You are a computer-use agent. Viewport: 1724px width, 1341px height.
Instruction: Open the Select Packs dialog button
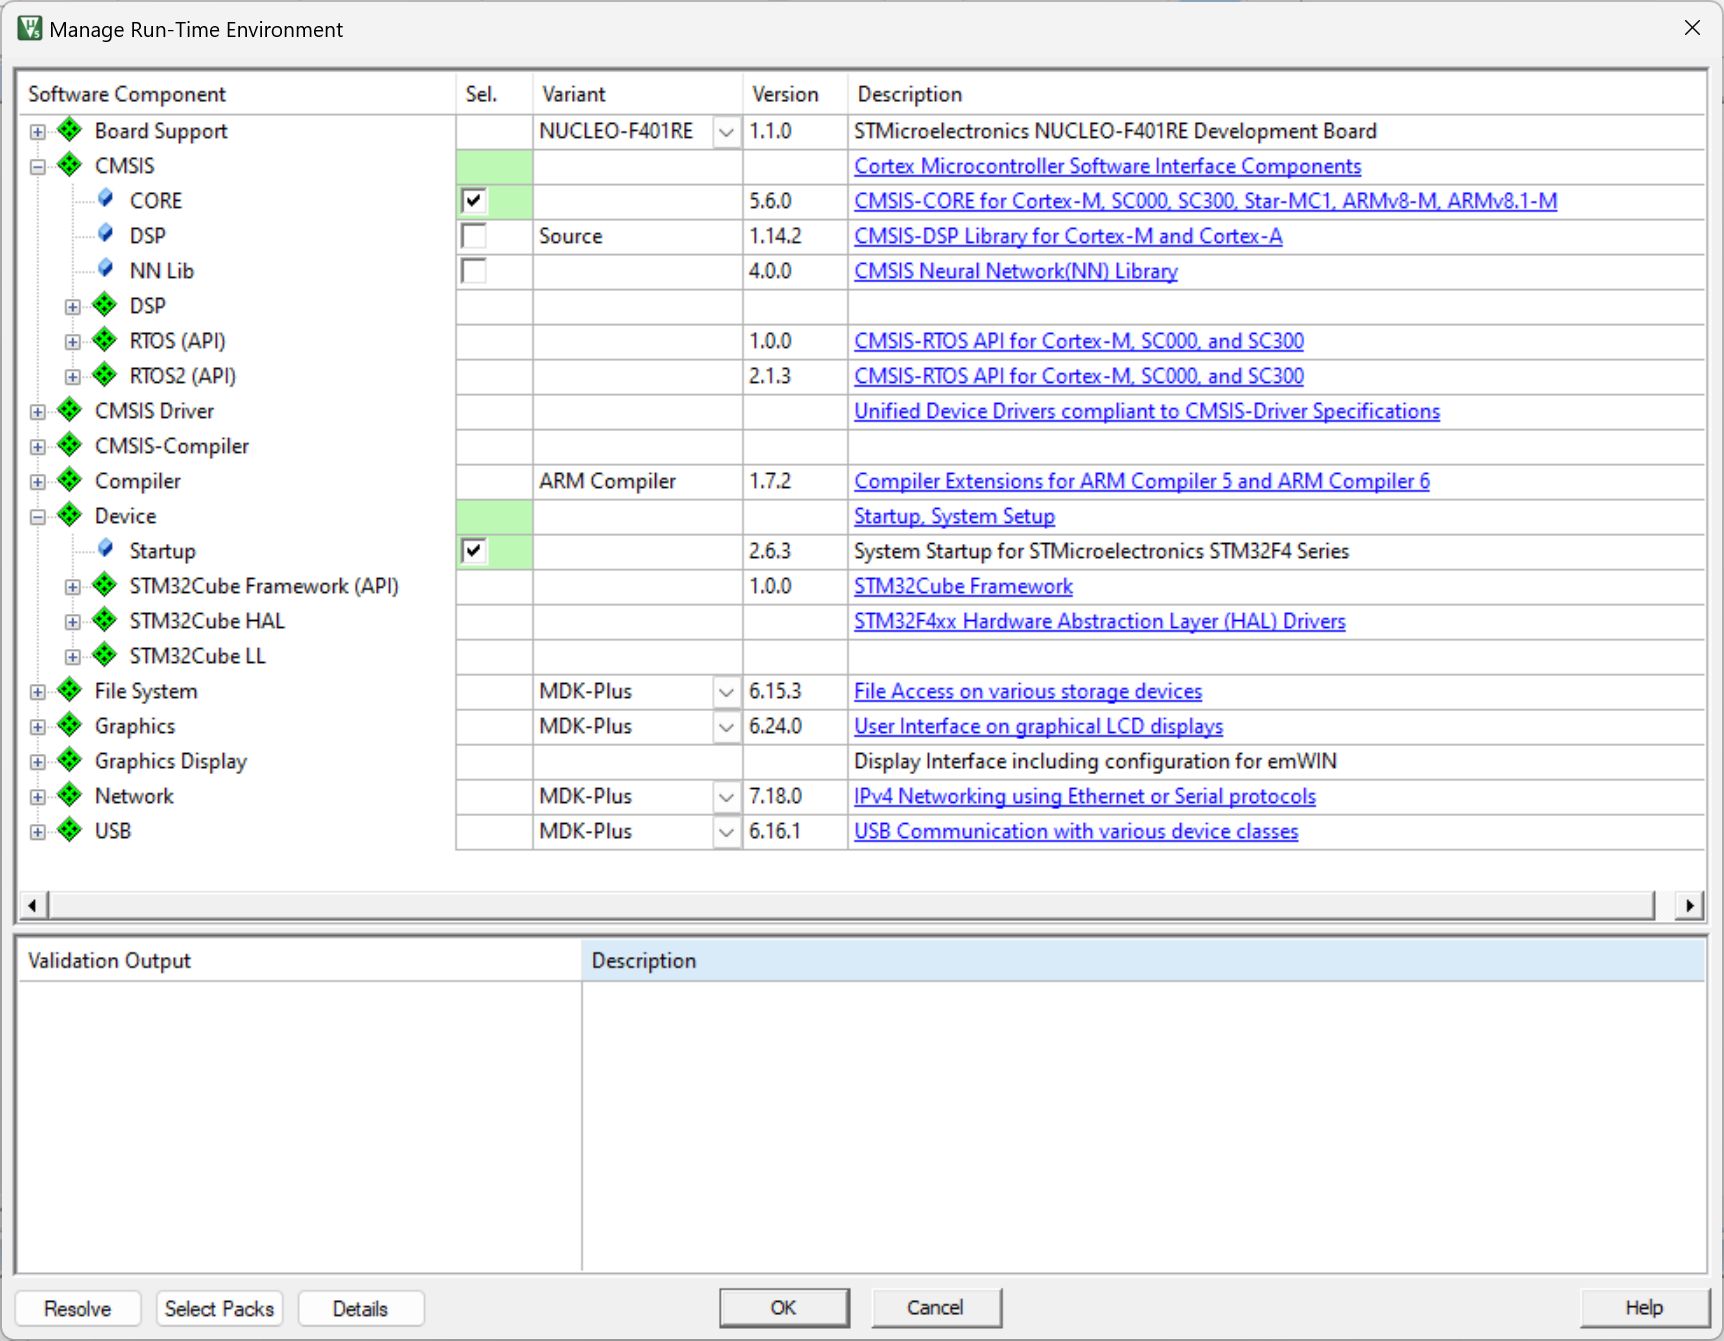pyautogui.click(x=219, y=1308)
